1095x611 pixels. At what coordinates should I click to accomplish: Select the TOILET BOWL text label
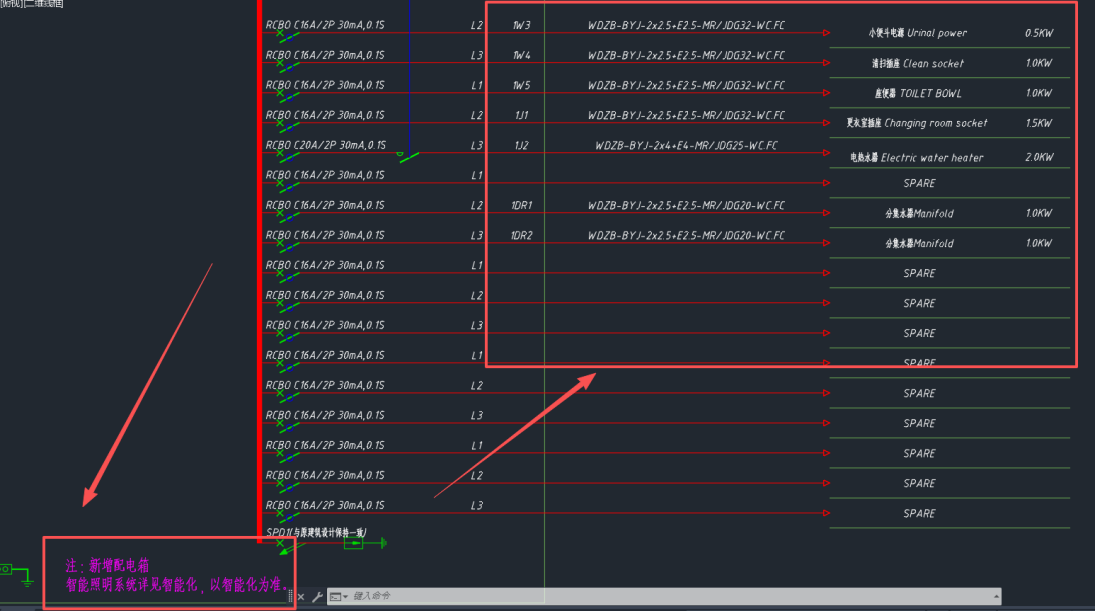(918, 93)
